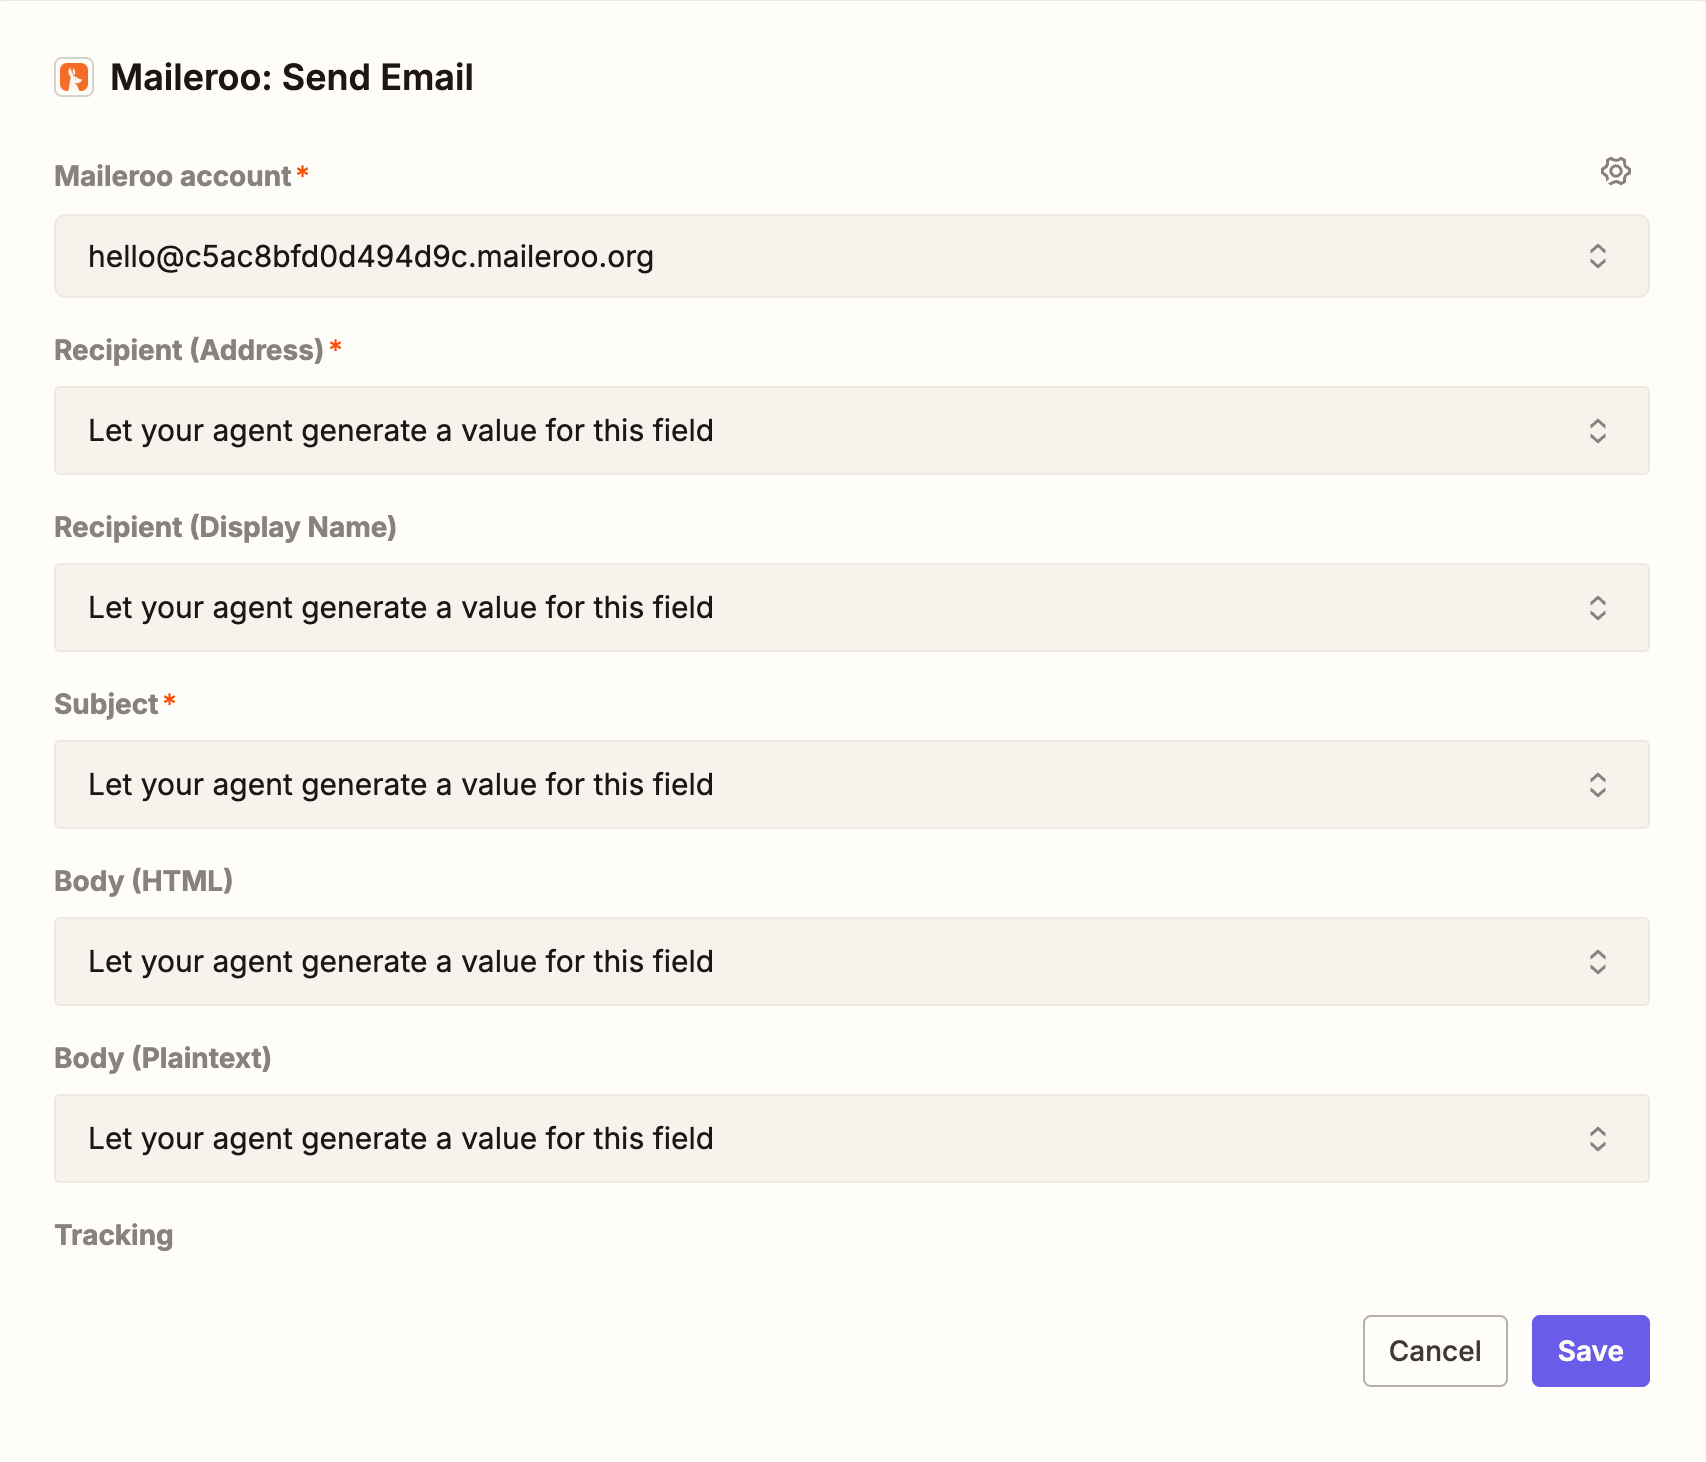Viewport: 1706px width, 1462px height.
Task: Open the Subject value dropdown
Action: 800,785
